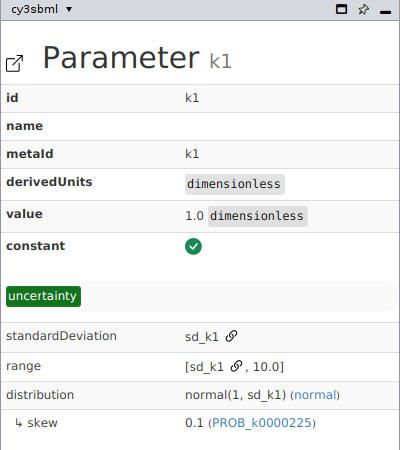This screenshot has height=450, width=400.
Task: Click the green uncertainty badge
Action: [43, 296]
